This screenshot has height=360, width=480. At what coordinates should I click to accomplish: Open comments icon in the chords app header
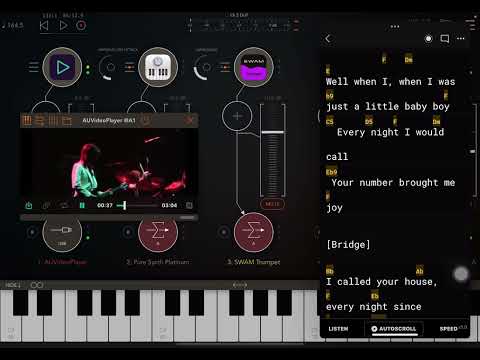point(445,39)
